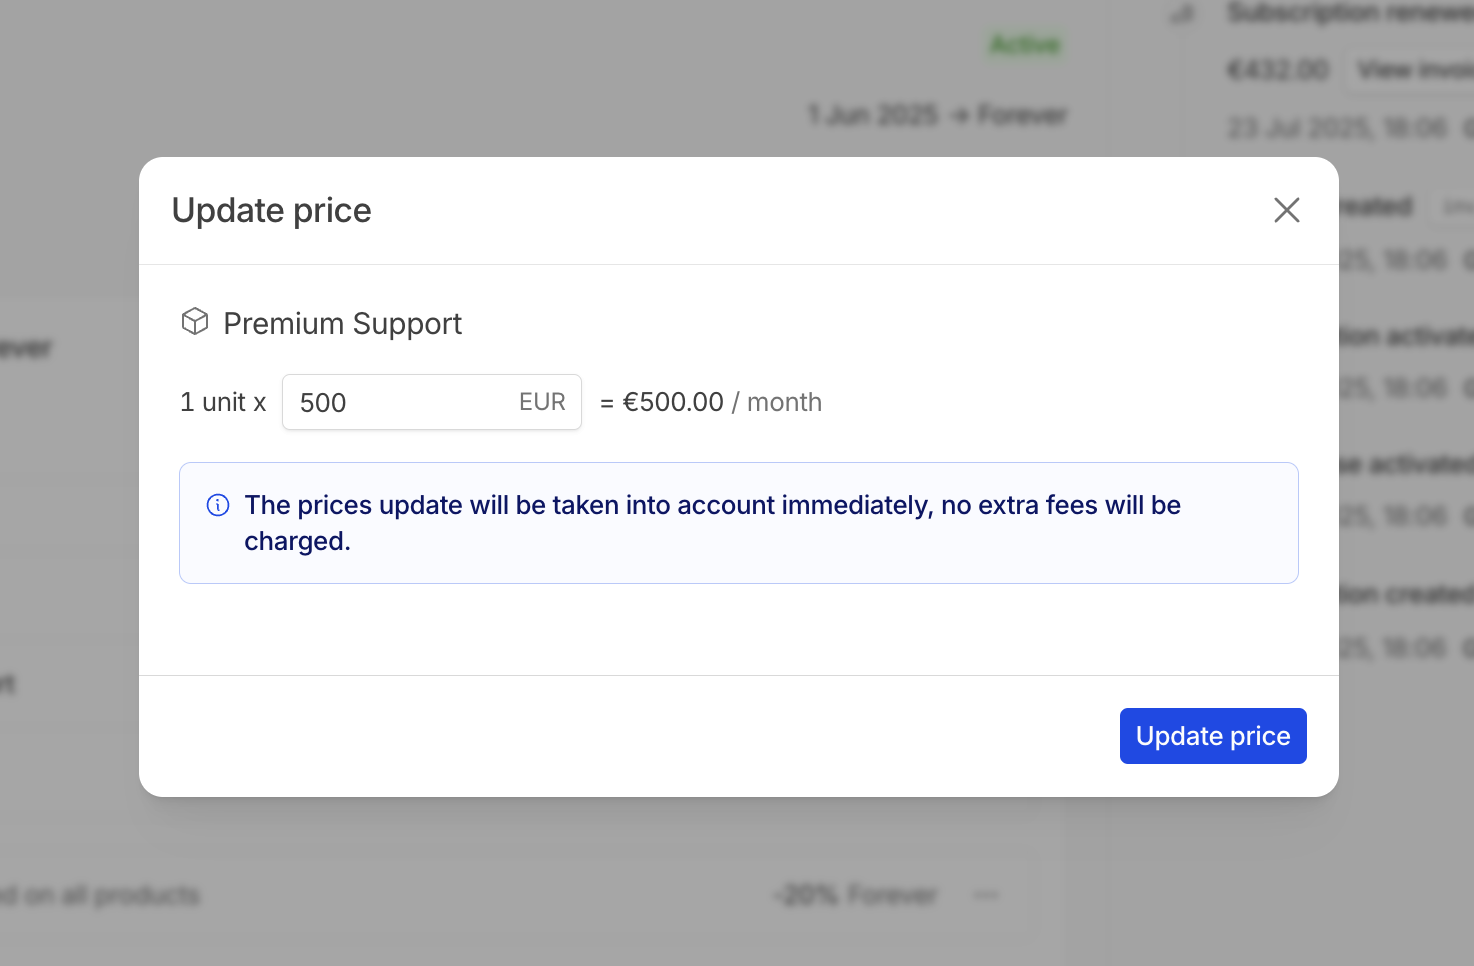Click the cube icon beside Premium Support
The image size is (1474, 966).
(x=195, y=321)
